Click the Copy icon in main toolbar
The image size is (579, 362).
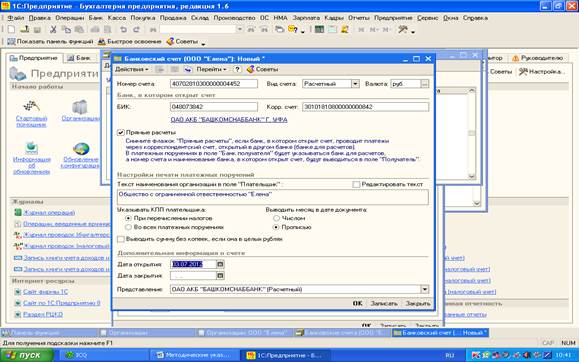click(66, 29)
